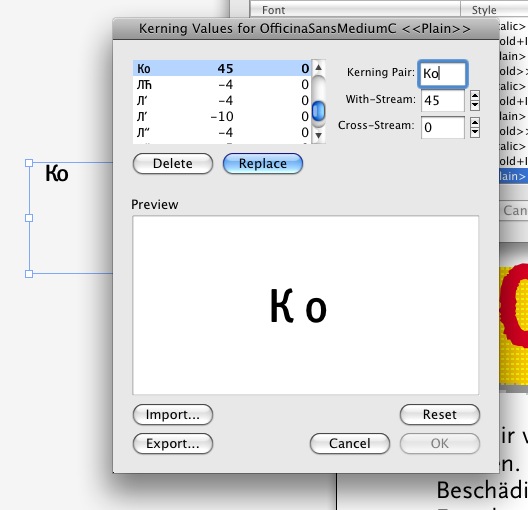Viewport: 528px width, 510px height.
Task: Click the Reset button
Action: tap(440, 414)
